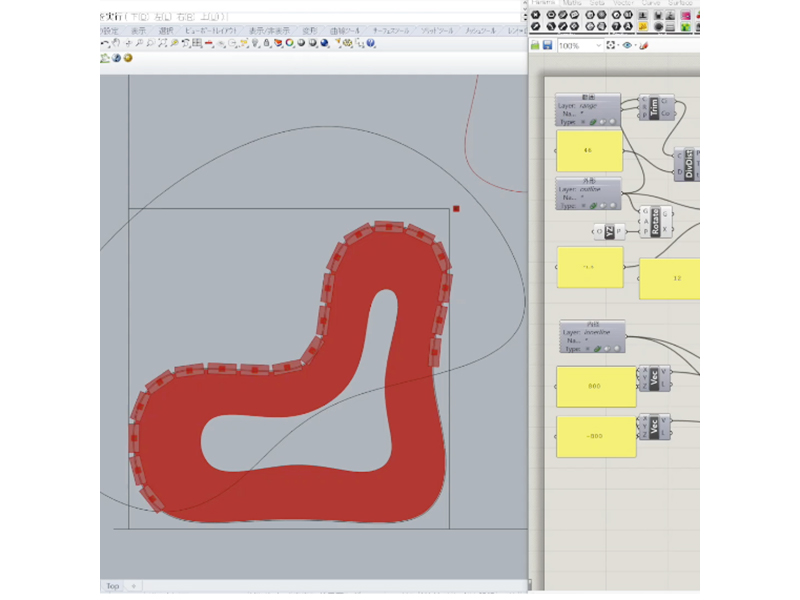The height and width of the screenshot is (600, 800).
Task: Open the 100% zoom level dropdown
Action: point(599,46)
